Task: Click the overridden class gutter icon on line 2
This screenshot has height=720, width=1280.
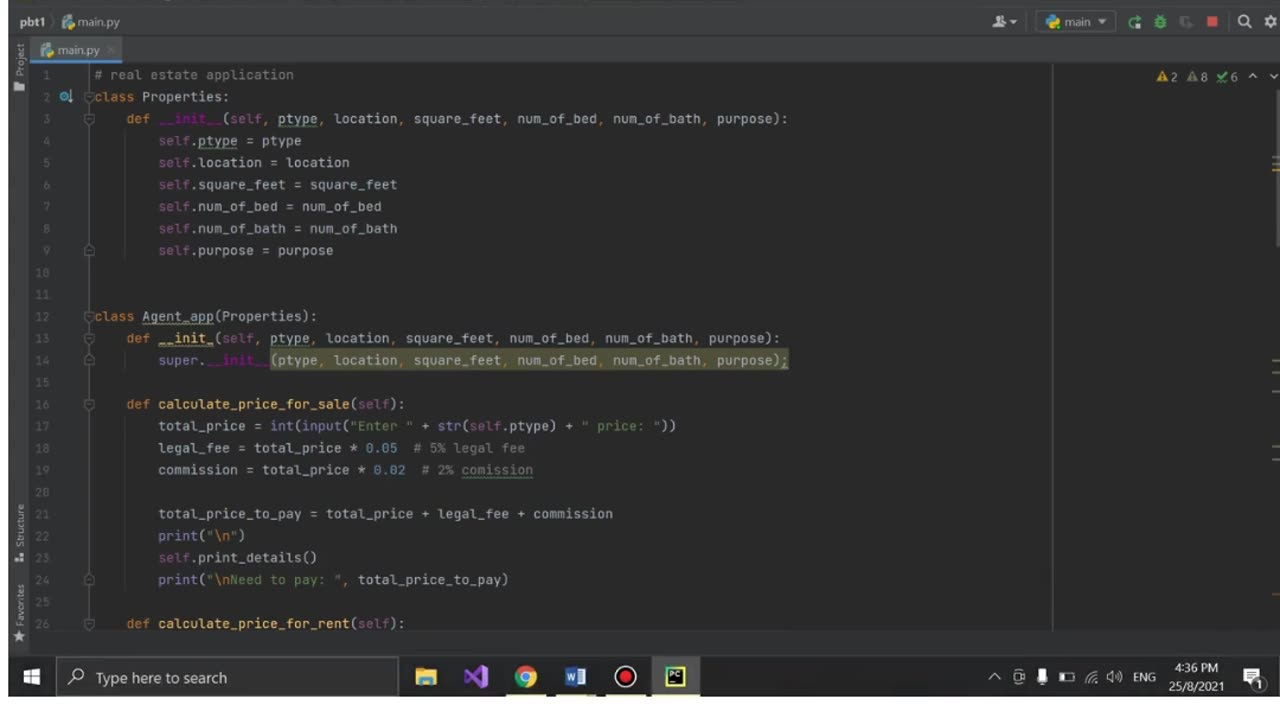Action: 66,97
